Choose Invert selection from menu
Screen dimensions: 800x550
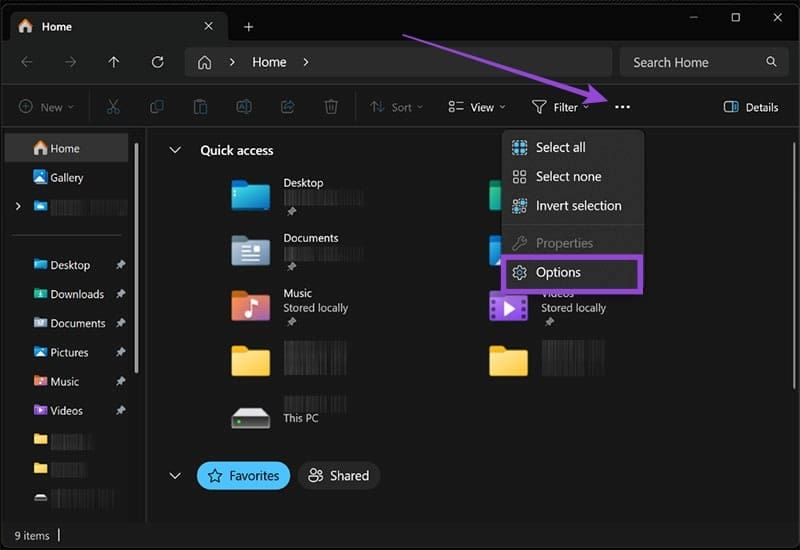pyautogui.click(x=577, y=206)
